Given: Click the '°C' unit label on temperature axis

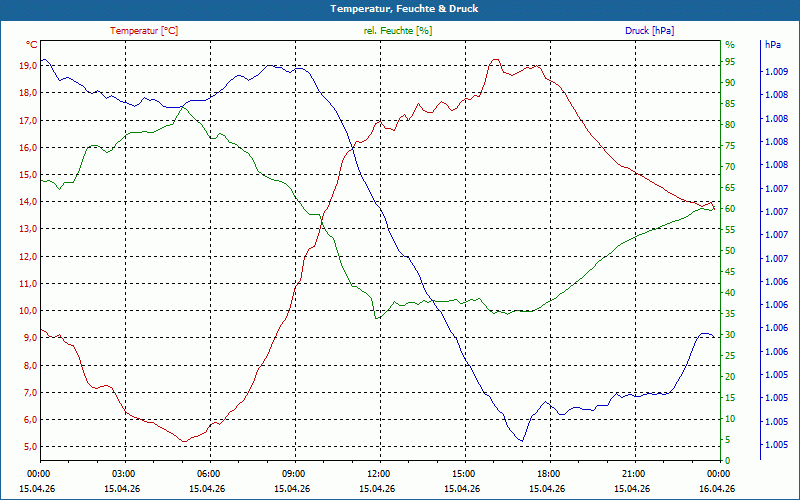Looking at the screenshot, I should coord(32,45).
